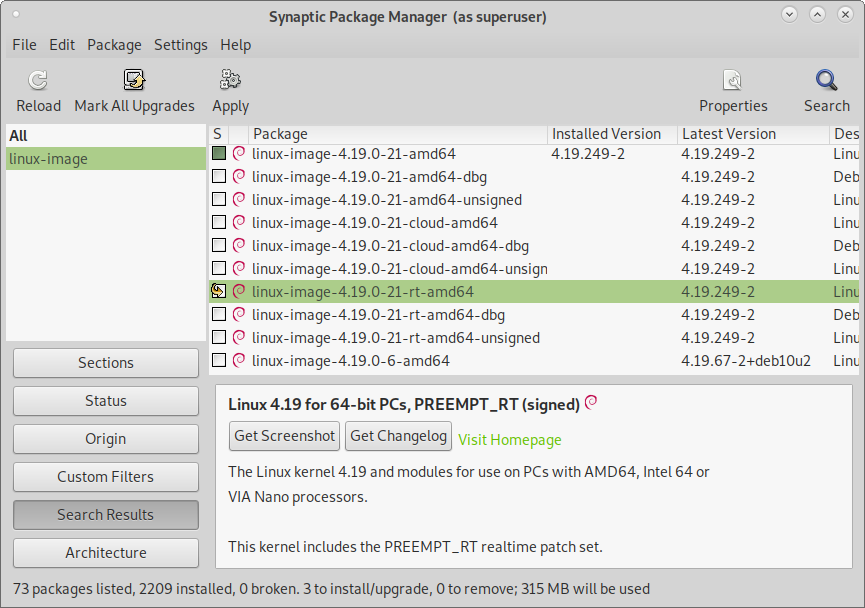
Task: Select the linux-image search entry
Action: point(105,159)
